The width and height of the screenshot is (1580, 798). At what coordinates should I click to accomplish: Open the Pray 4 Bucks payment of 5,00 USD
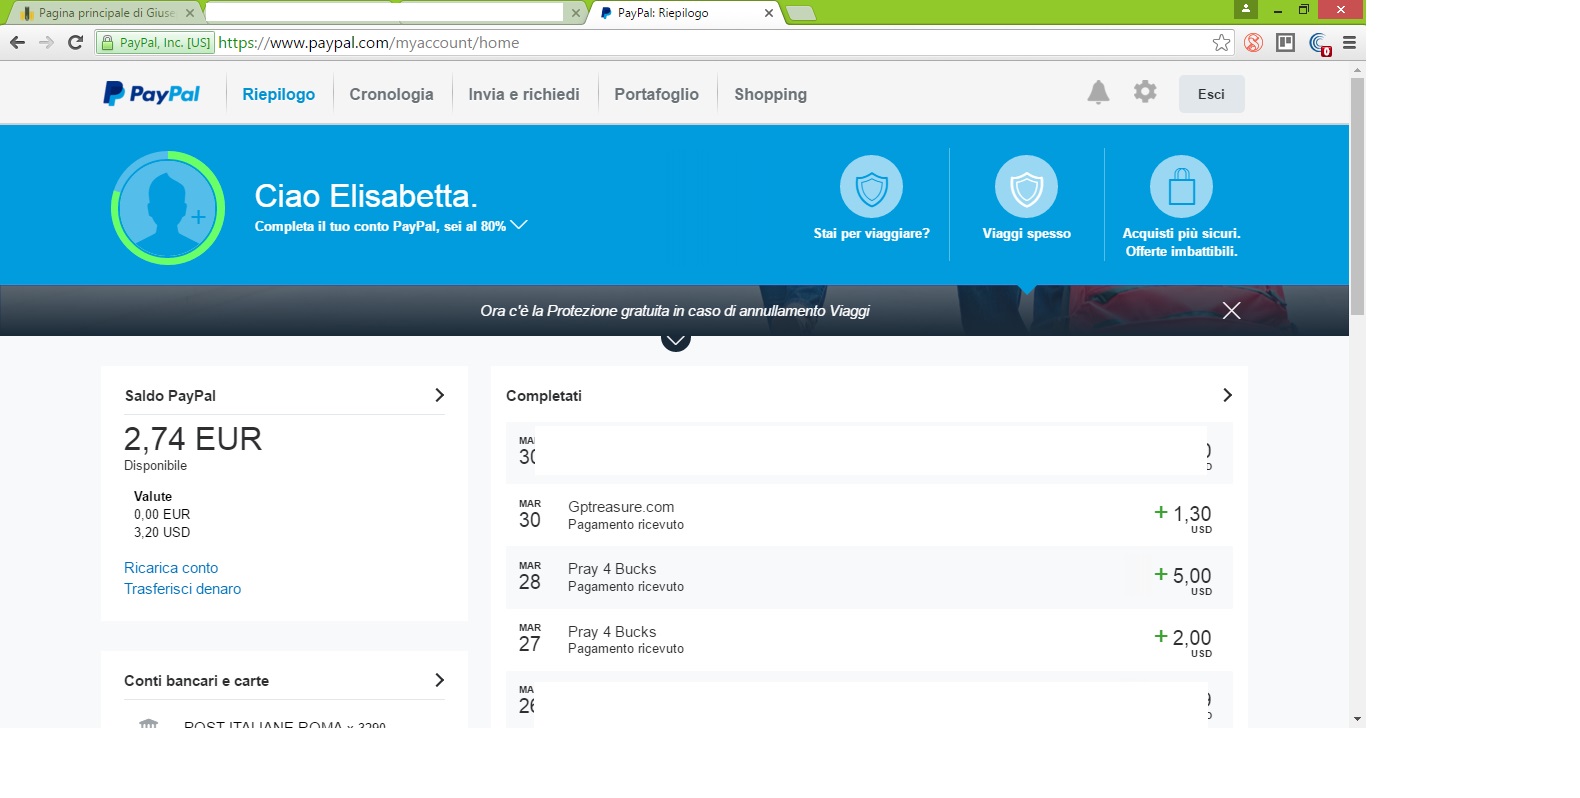click(869, 577)
